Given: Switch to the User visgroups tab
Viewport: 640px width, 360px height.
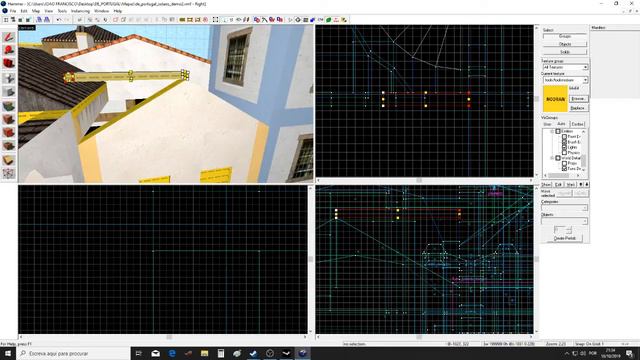Looking at the screenshot, I should click(547, 124).
